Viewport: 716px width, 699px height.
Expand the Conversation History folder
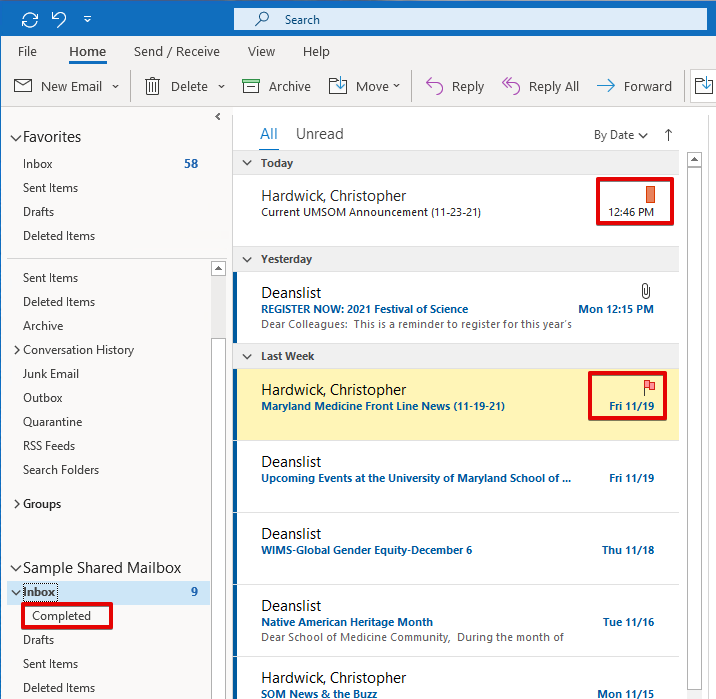pos(17,350)
